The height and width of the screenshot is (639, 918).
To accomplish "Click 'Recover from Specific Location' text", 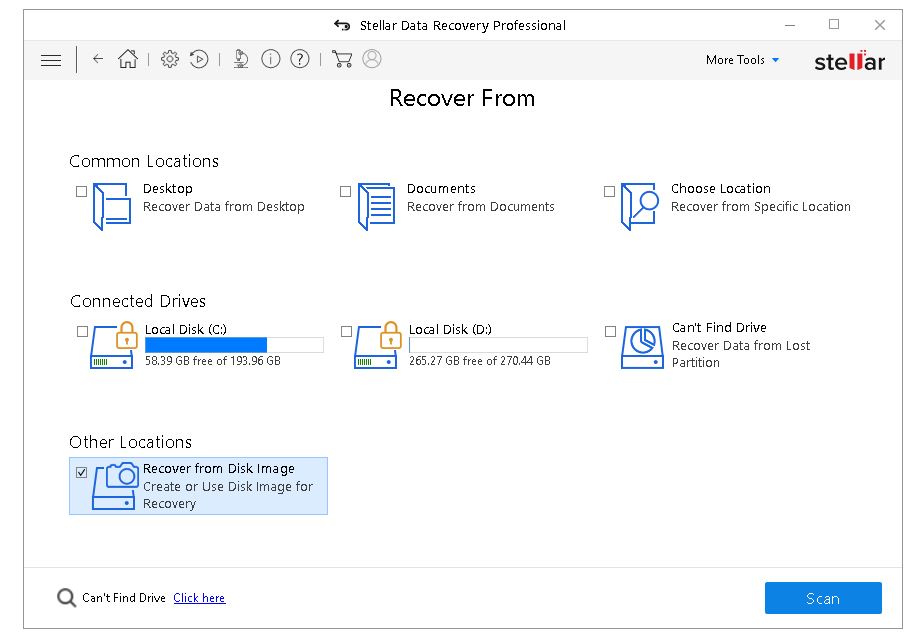I will pyautogui.click(x=761, y=207).
